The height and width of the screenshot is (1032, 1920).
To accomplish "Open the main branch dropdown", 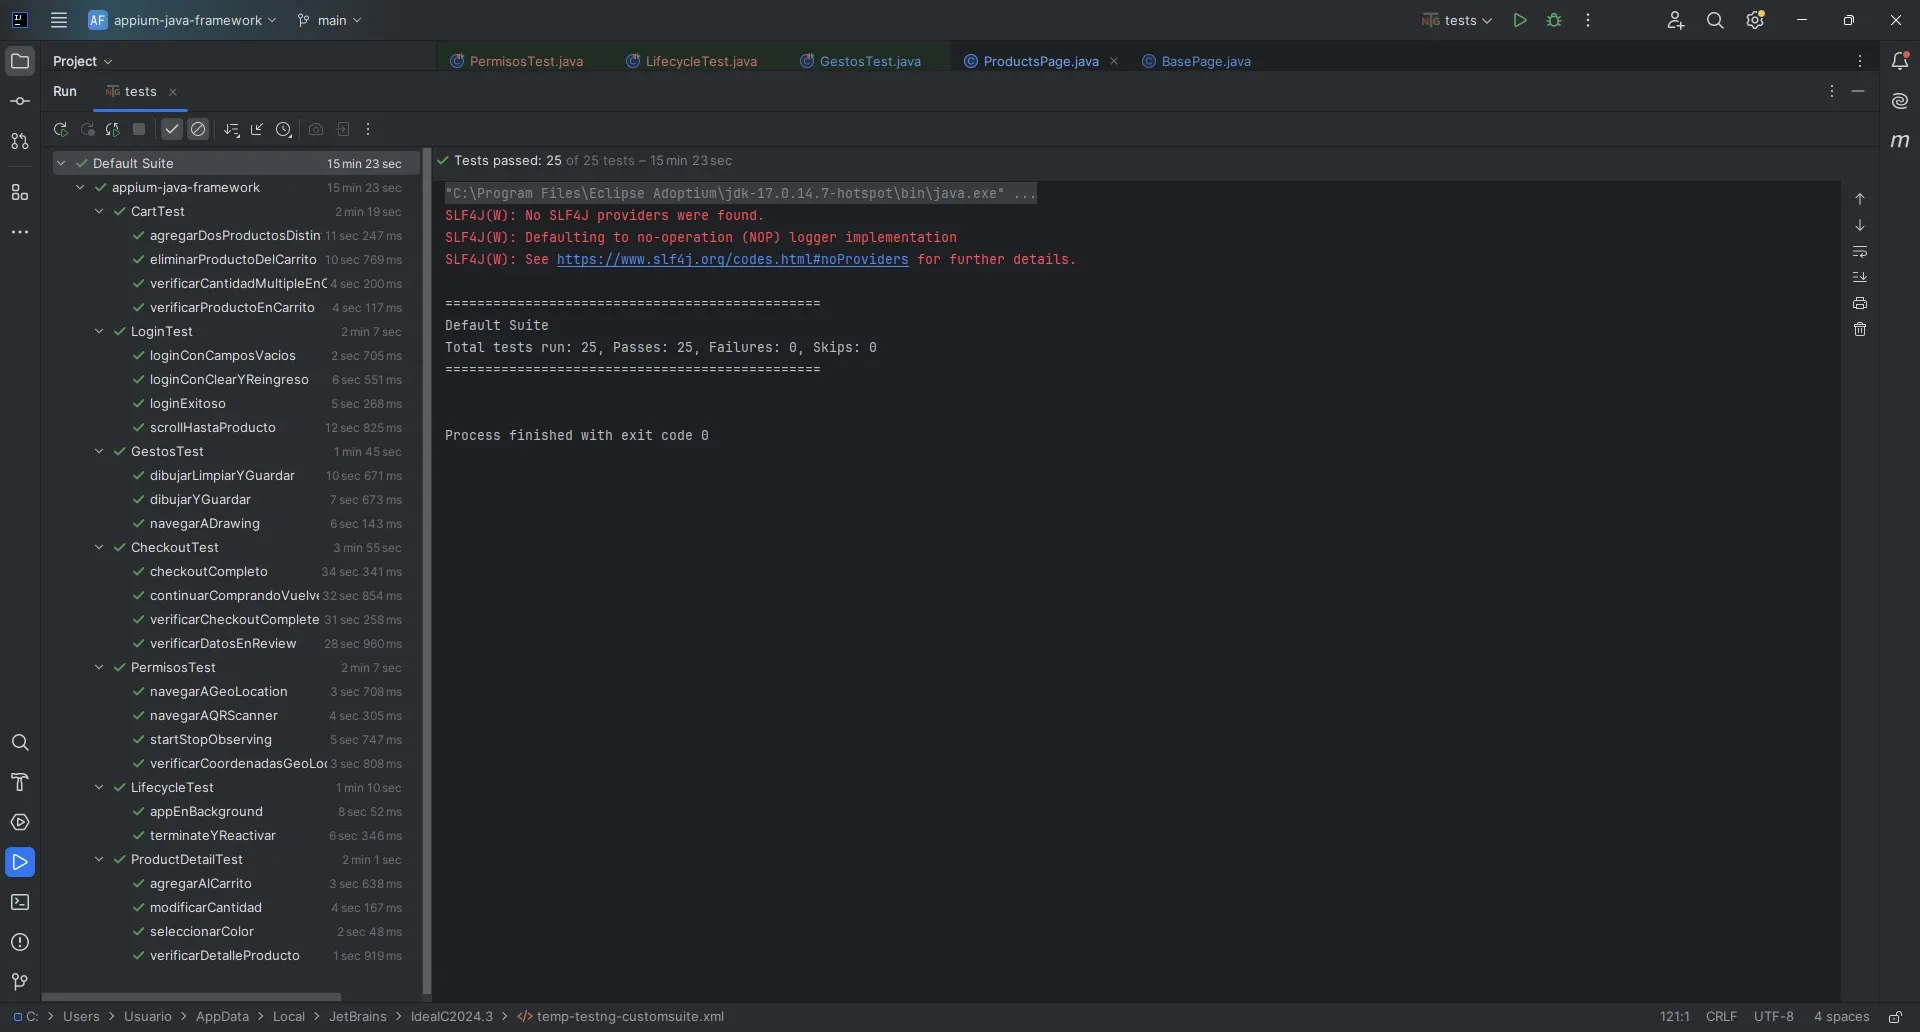I will click(x=330, y=20).
